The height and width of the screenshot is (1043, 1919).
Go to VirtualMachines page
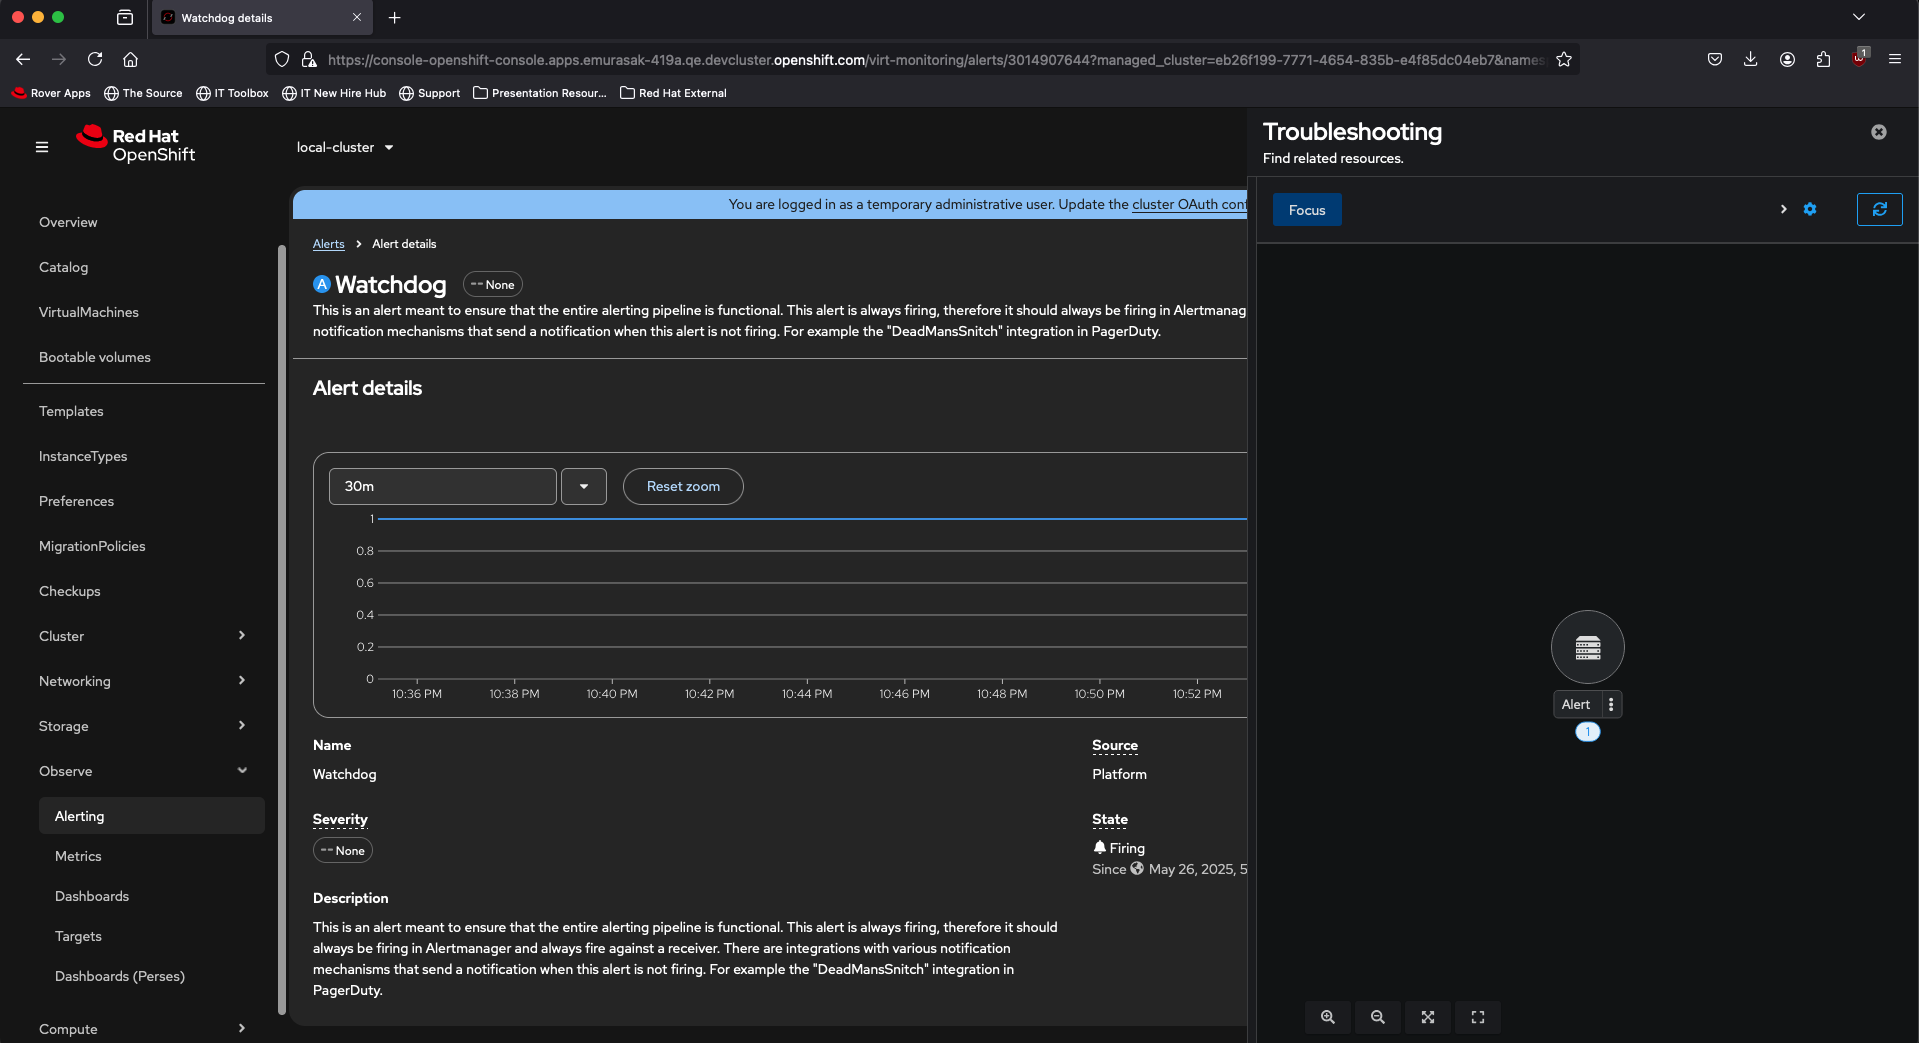point(89,312)
